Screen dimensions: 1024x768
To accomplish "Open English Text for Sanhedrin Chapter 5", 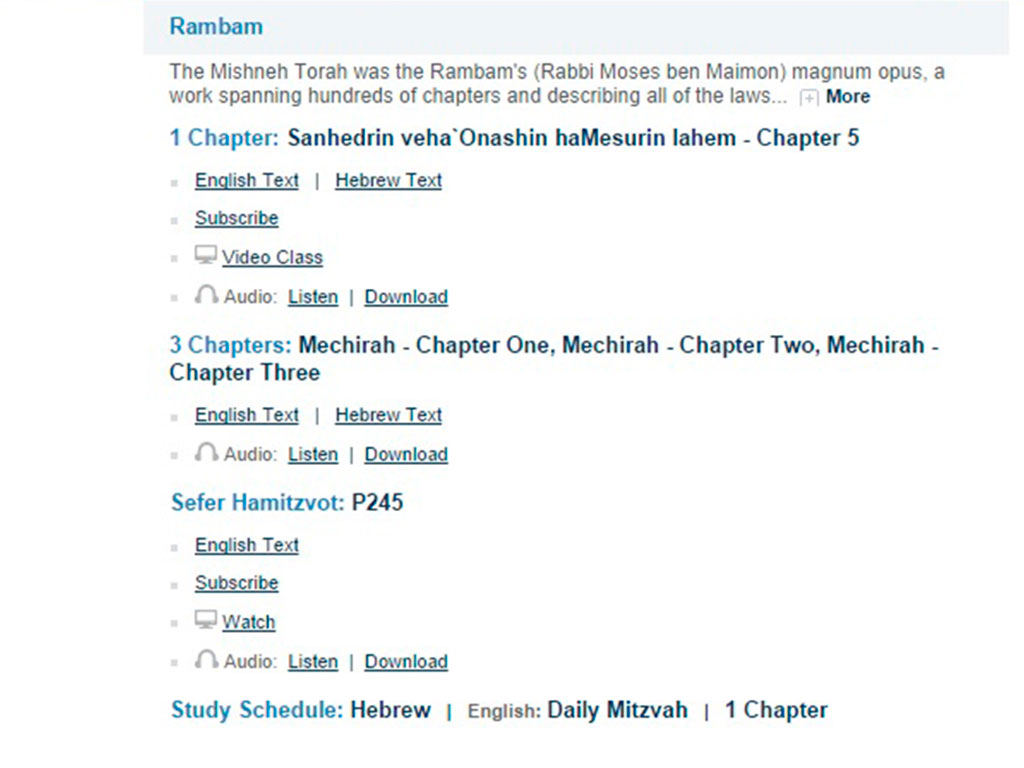I will [247, 180].
